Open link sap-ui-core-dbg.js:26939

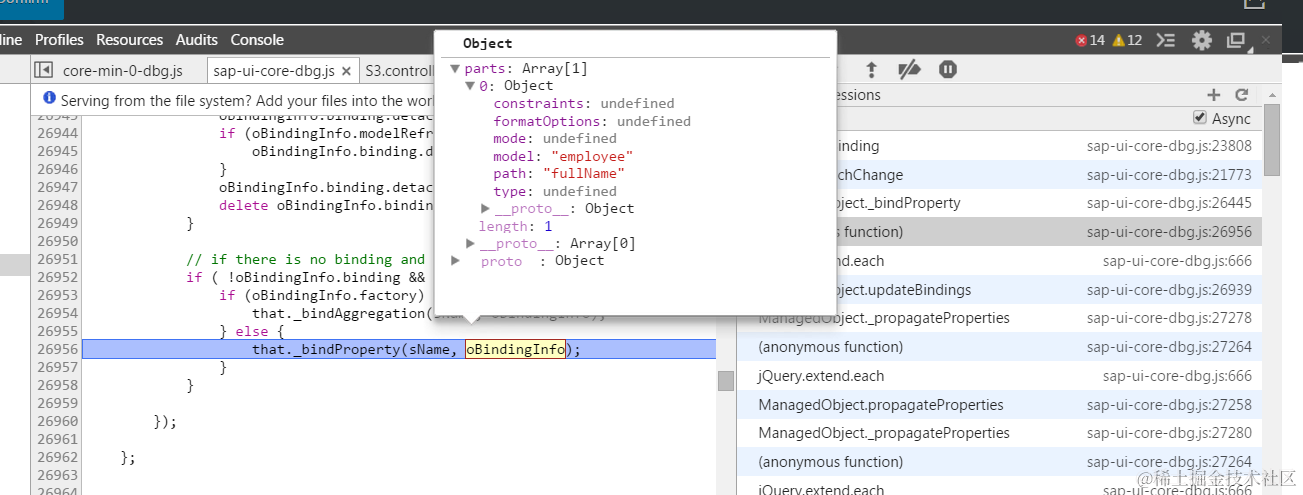point(1169,289)
